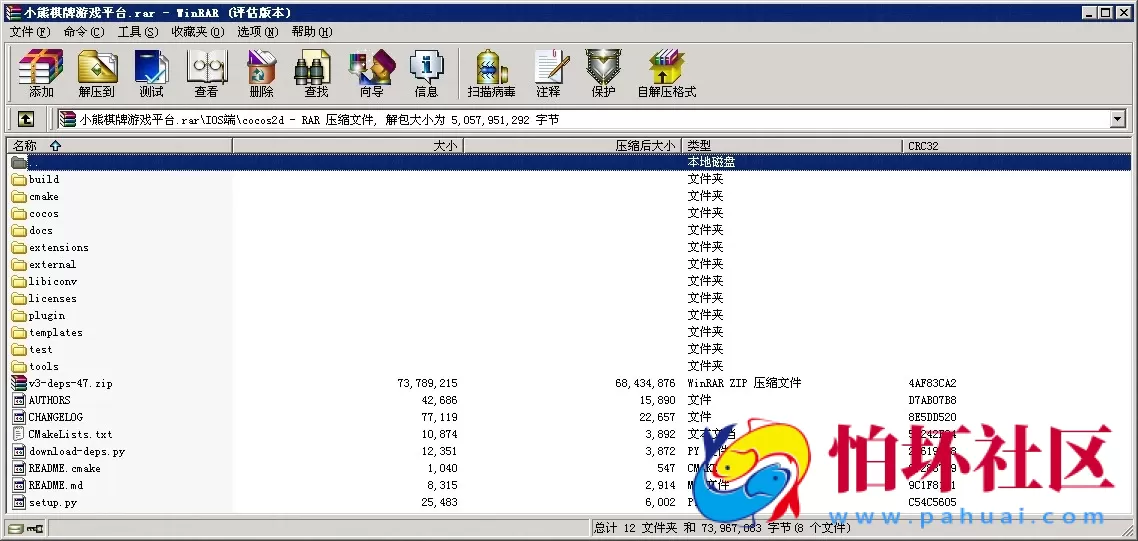This screenshot has width=1138, height=541.
Task: Sort by the CRC32 column header
Action: pyautogui.click(x=1017, y=146)
